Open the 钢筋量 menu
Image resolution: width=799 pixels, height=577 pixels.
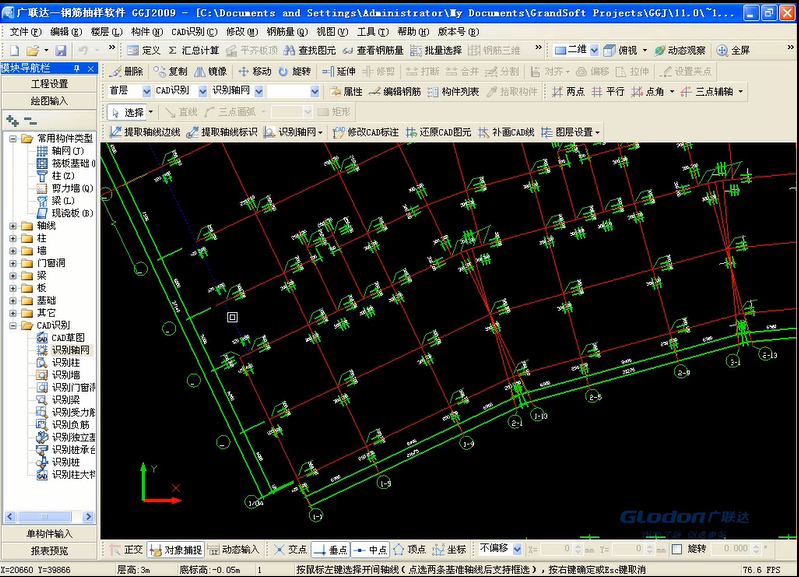pos(286,31)
